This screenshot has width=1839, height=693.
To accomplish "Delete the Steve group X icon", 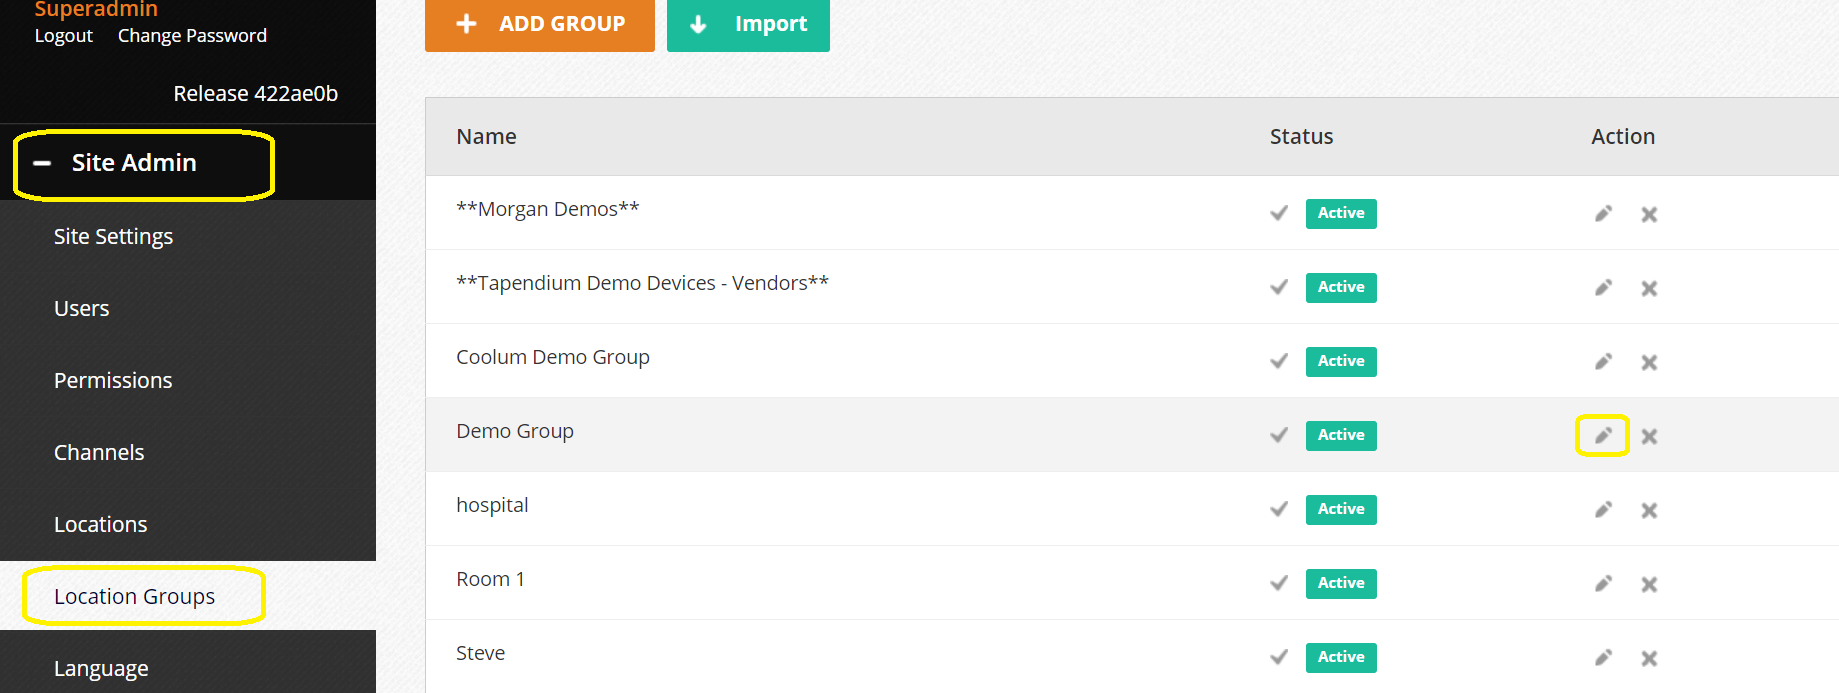I will (x=1649, y=658).
